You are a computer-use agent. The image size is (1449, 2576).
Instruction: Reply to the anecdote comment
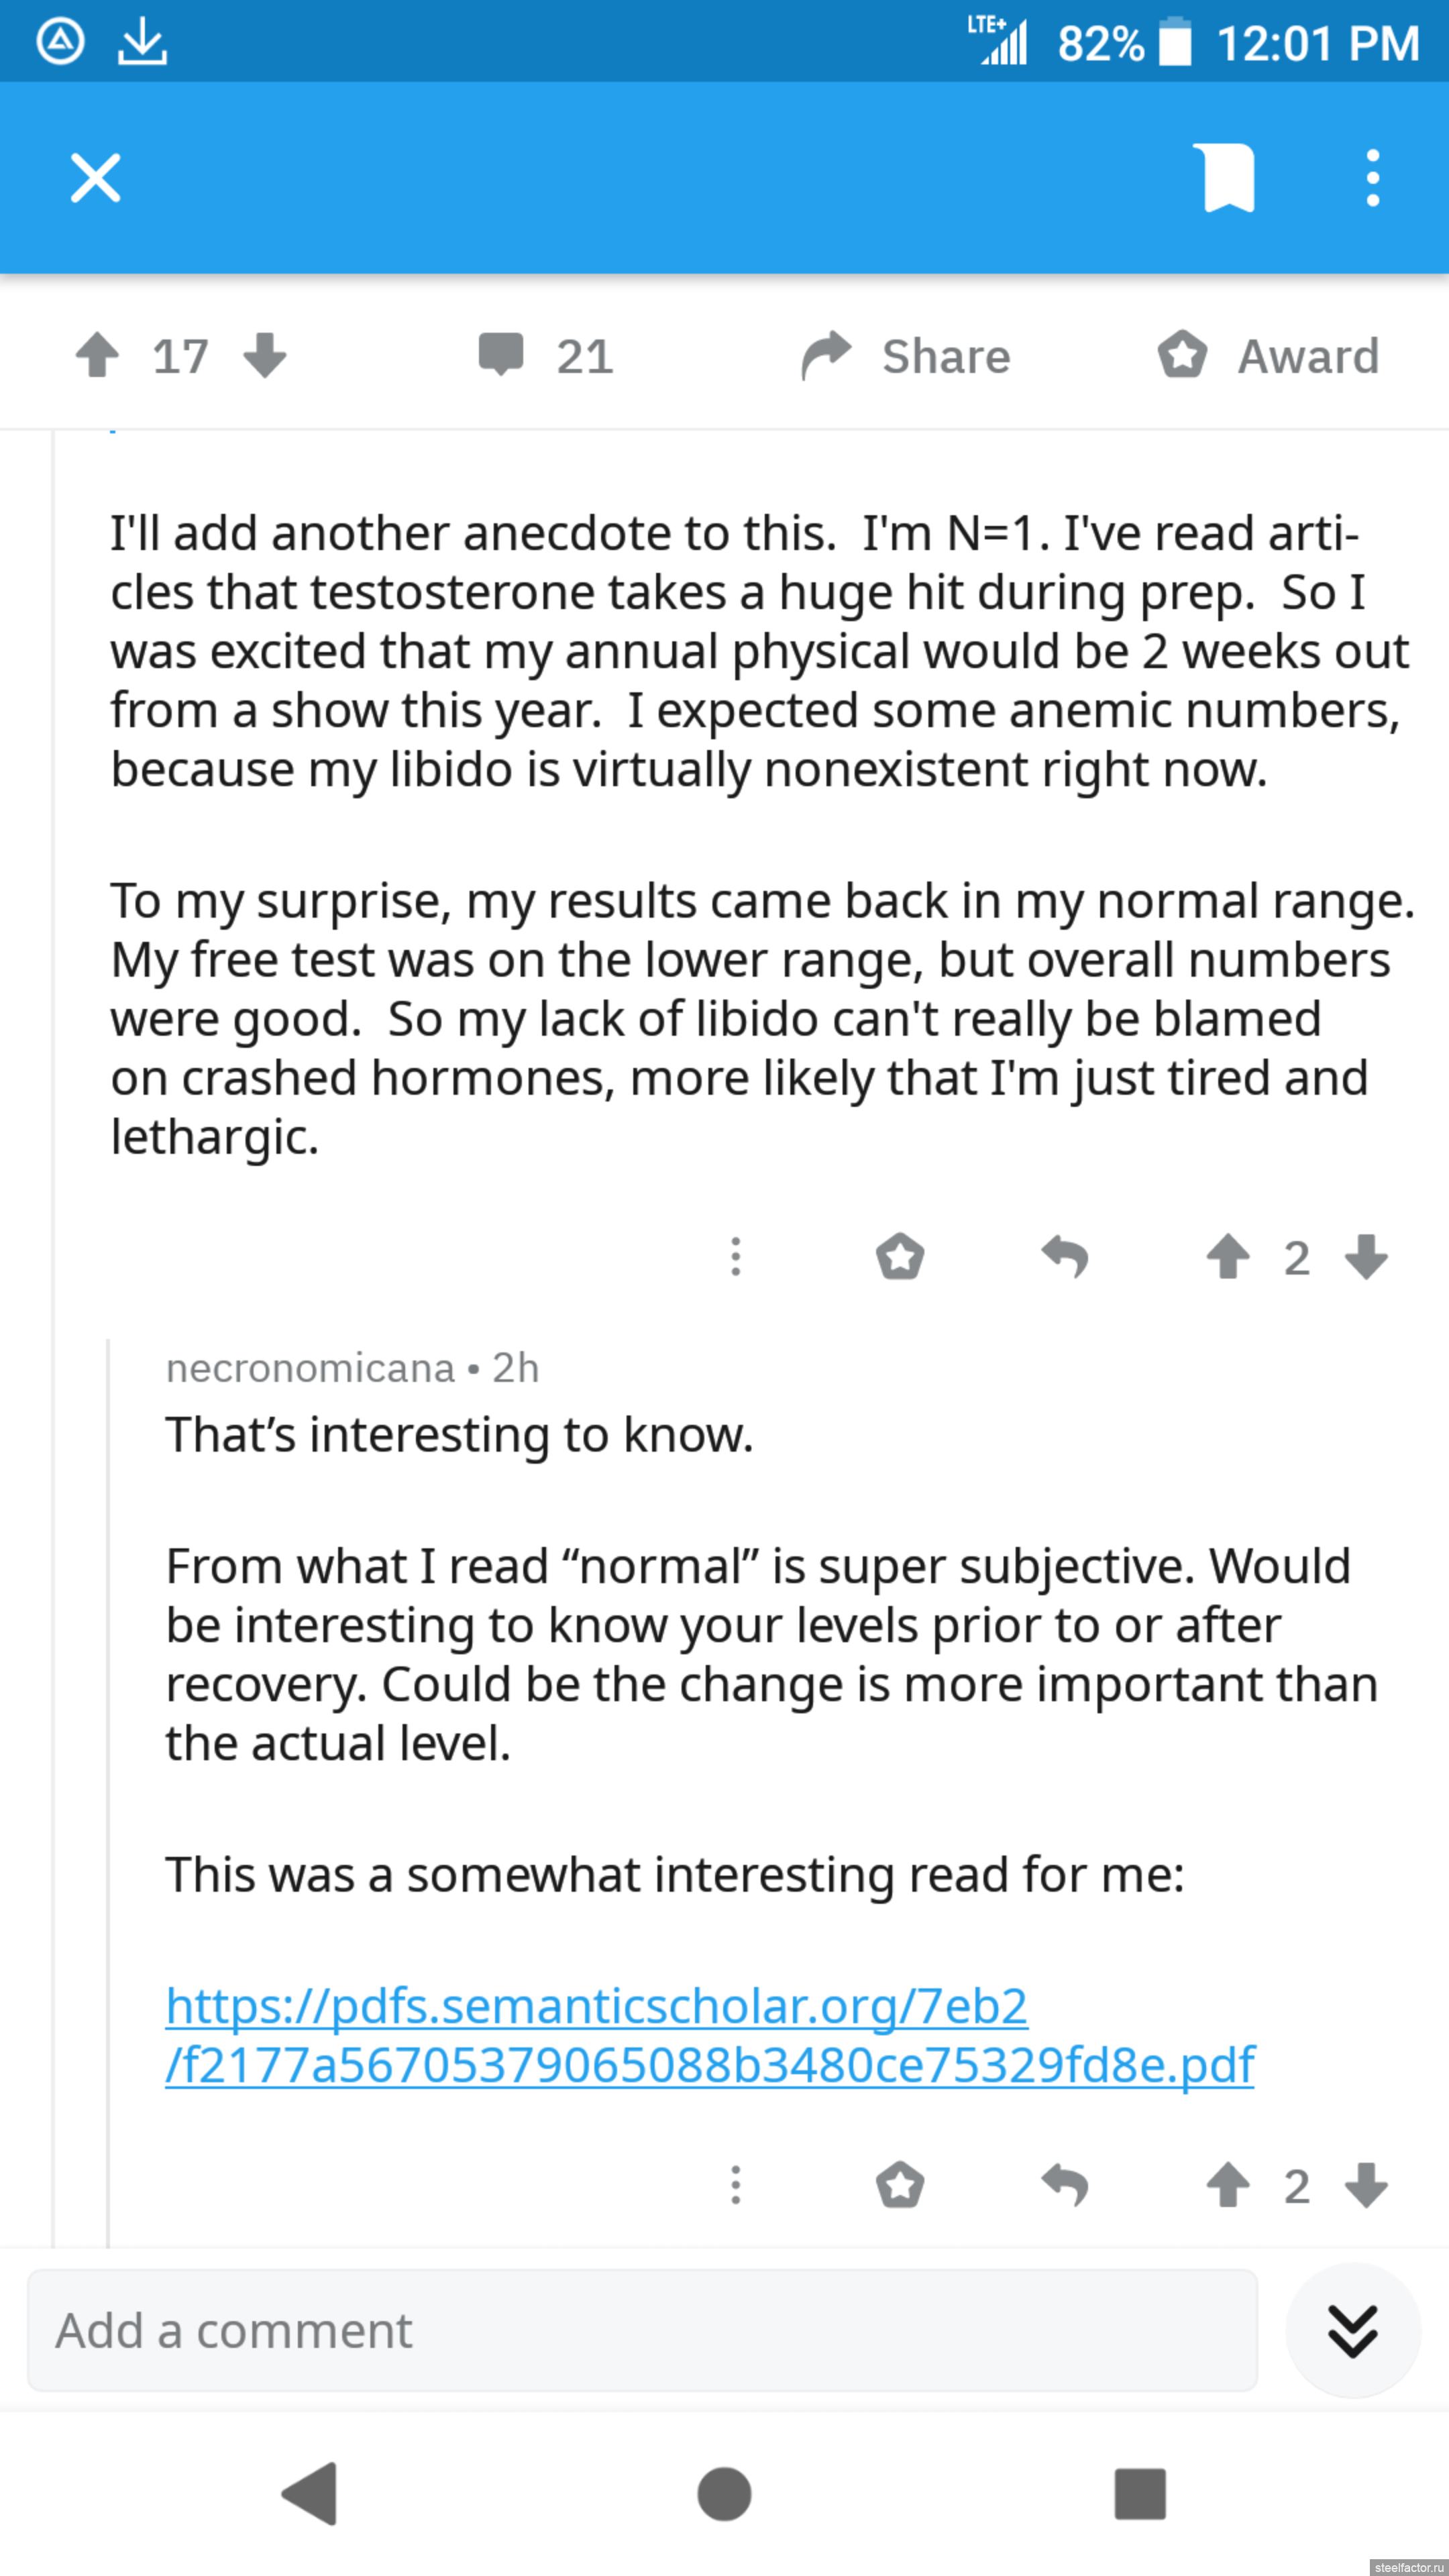[1065, 1257]
